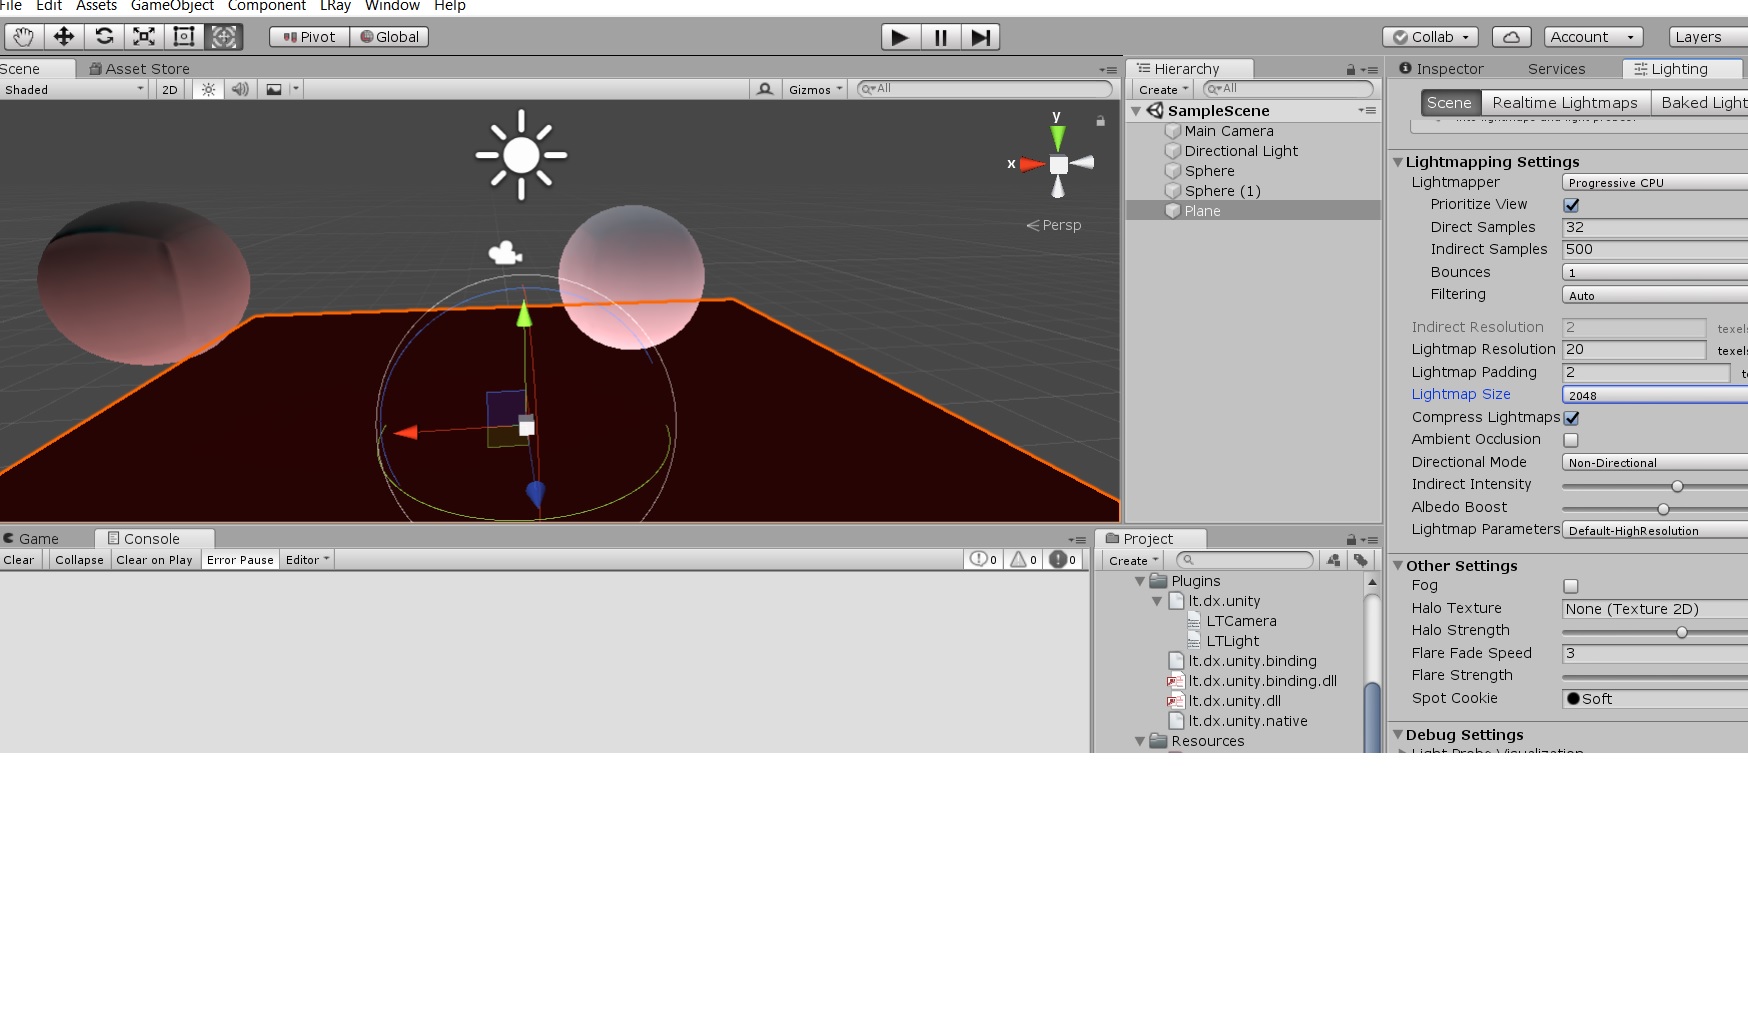Select the combined Transform tool
Screen dimensions: 1748x1024
click(x=224, y=37)
